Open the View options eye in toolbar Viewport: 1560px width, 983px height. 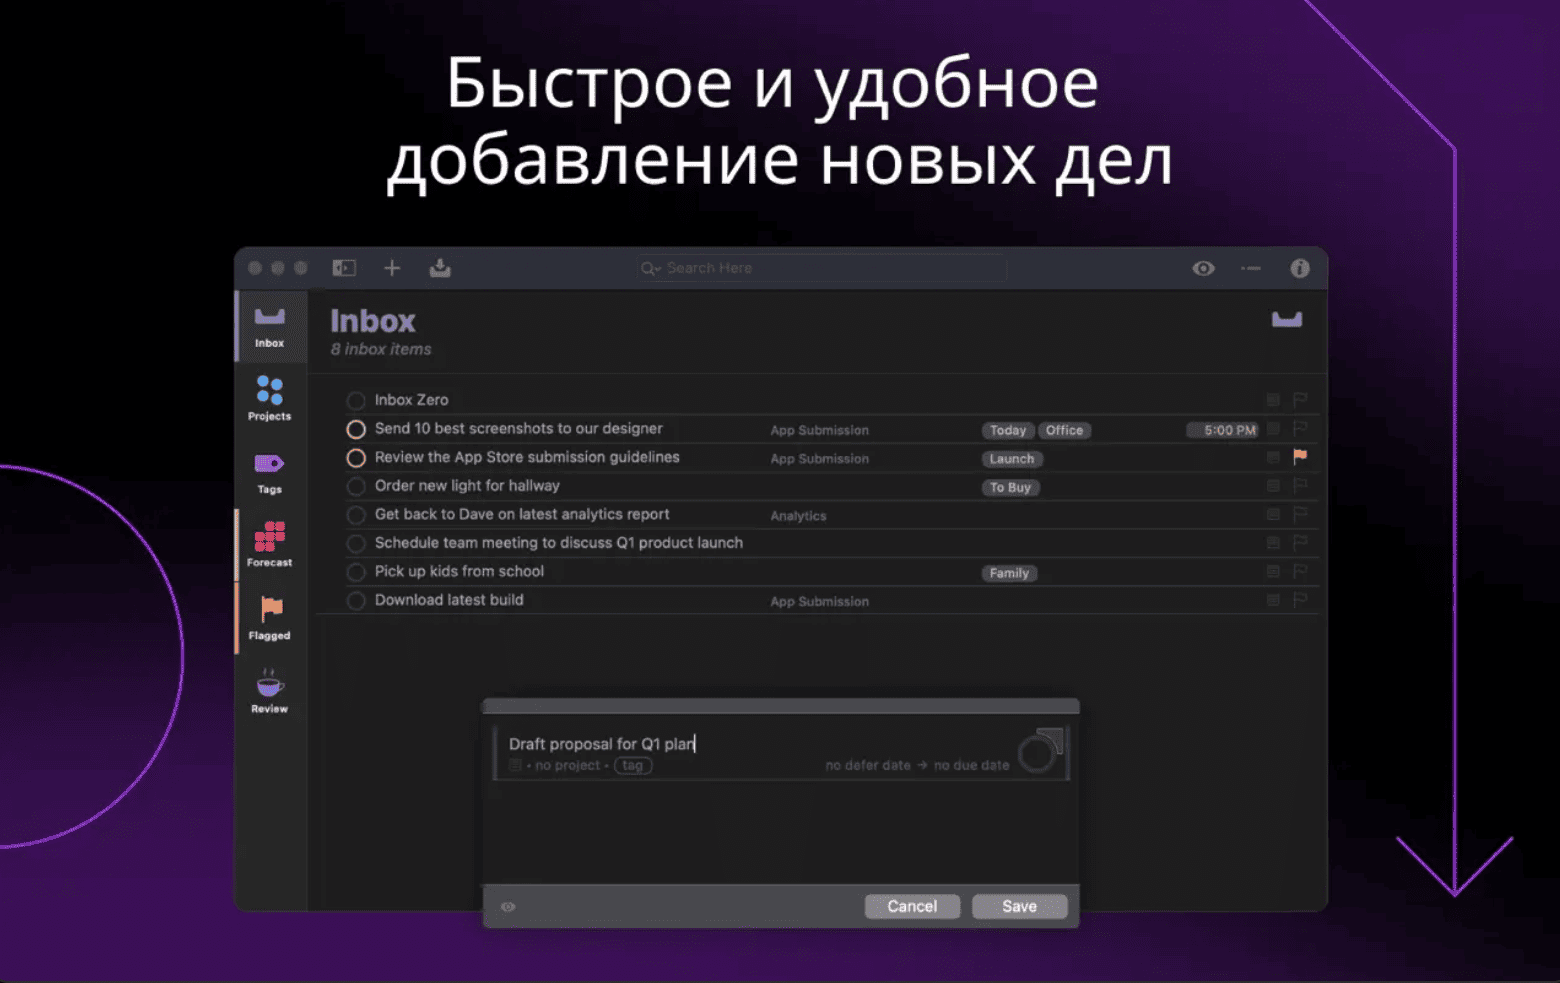pyautogui.click(x=1203, y=268)
